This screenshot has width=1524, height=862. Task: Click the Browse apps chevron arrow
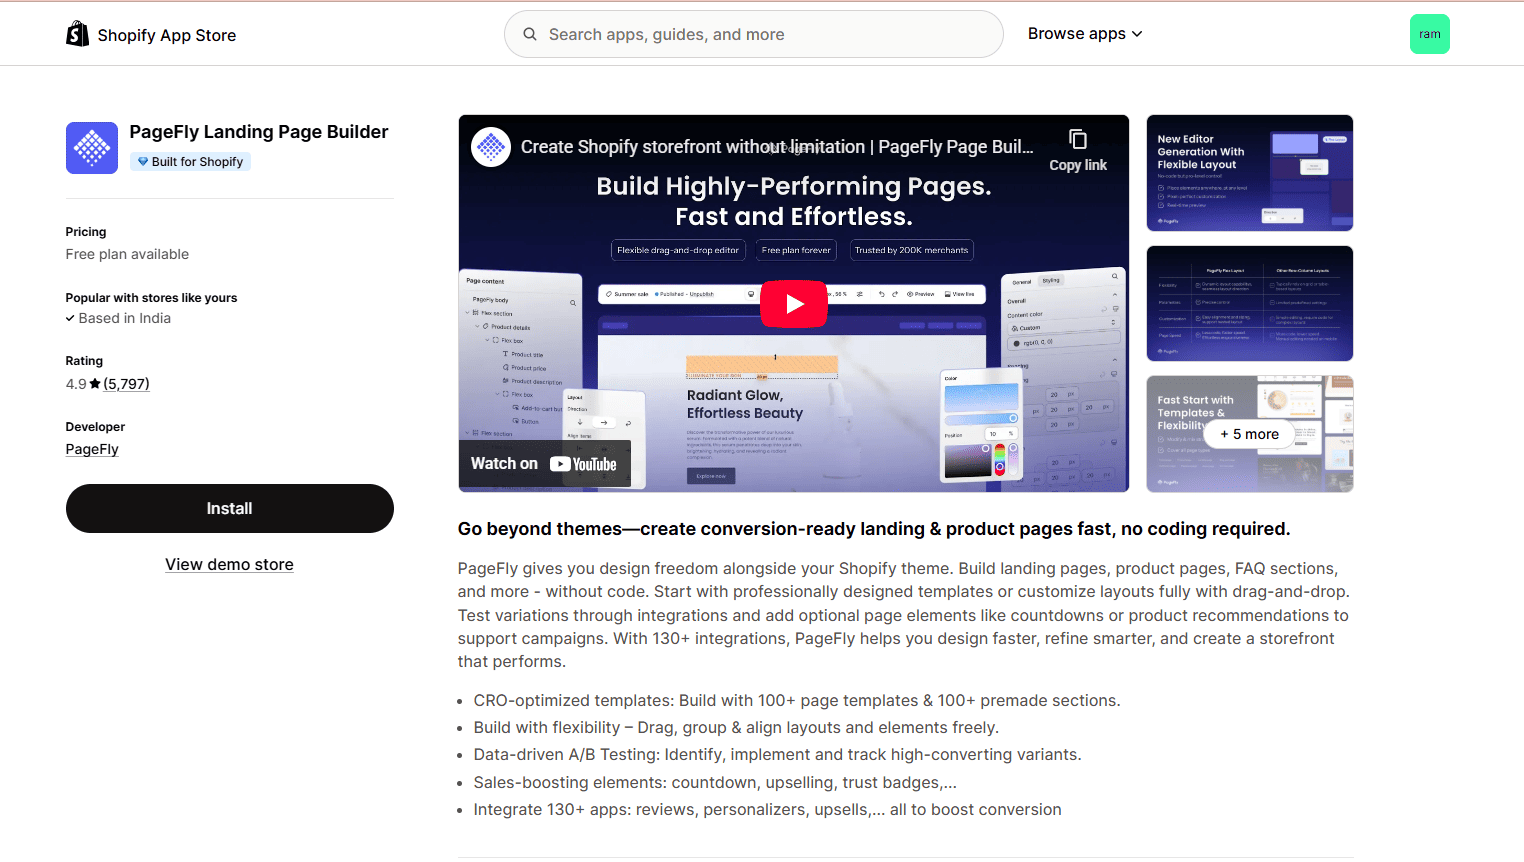pos(1137,34)
